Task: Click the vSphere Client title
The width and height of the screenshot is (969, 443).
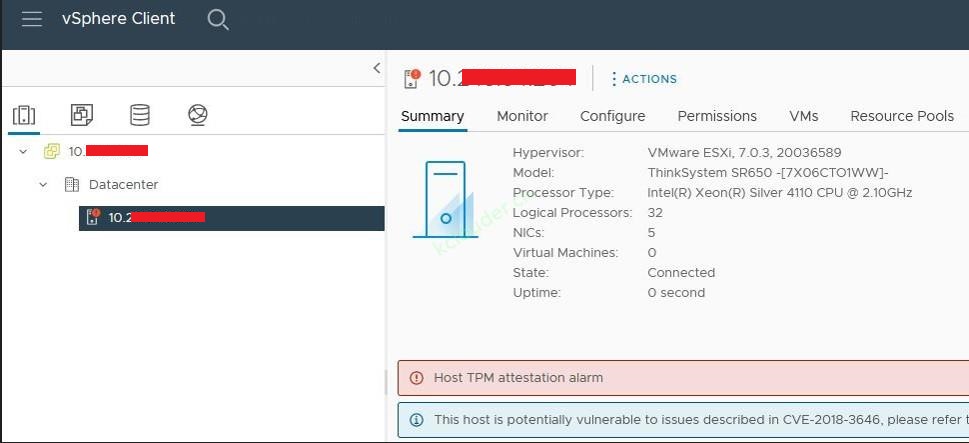Action: tap(119, 19)
